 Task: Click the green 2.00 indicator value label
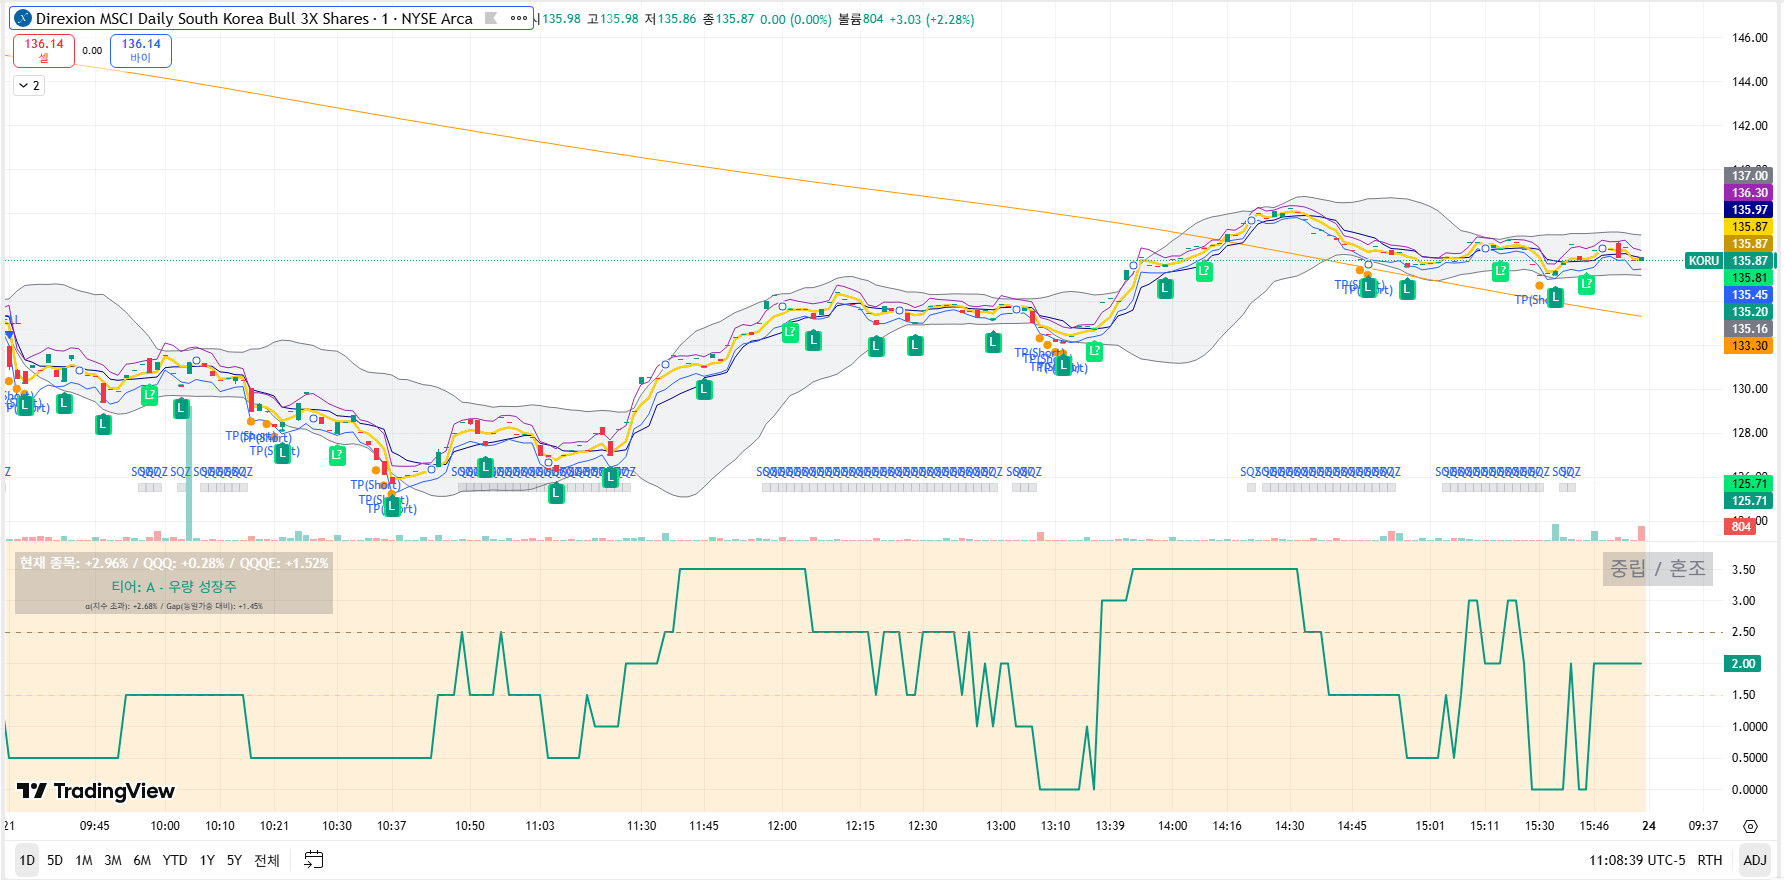click(1743, 664)
